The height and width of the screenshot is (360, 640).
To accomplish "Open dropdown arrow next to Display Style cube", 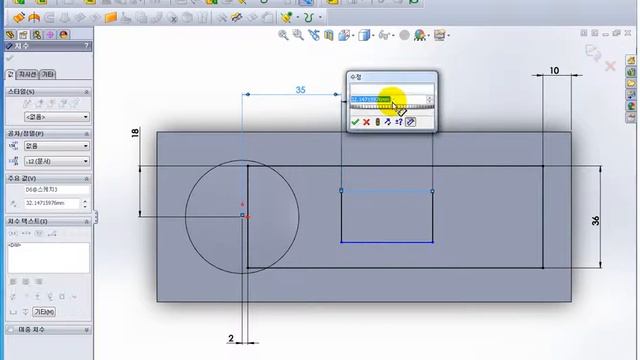I will point(373,36).
